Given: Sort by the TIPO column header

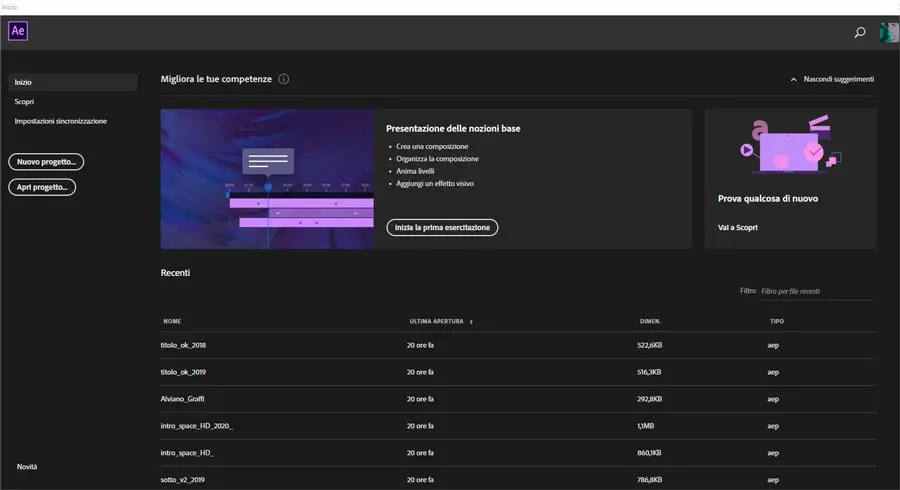Looking at the screenshot, I should (x=777, y=321).
